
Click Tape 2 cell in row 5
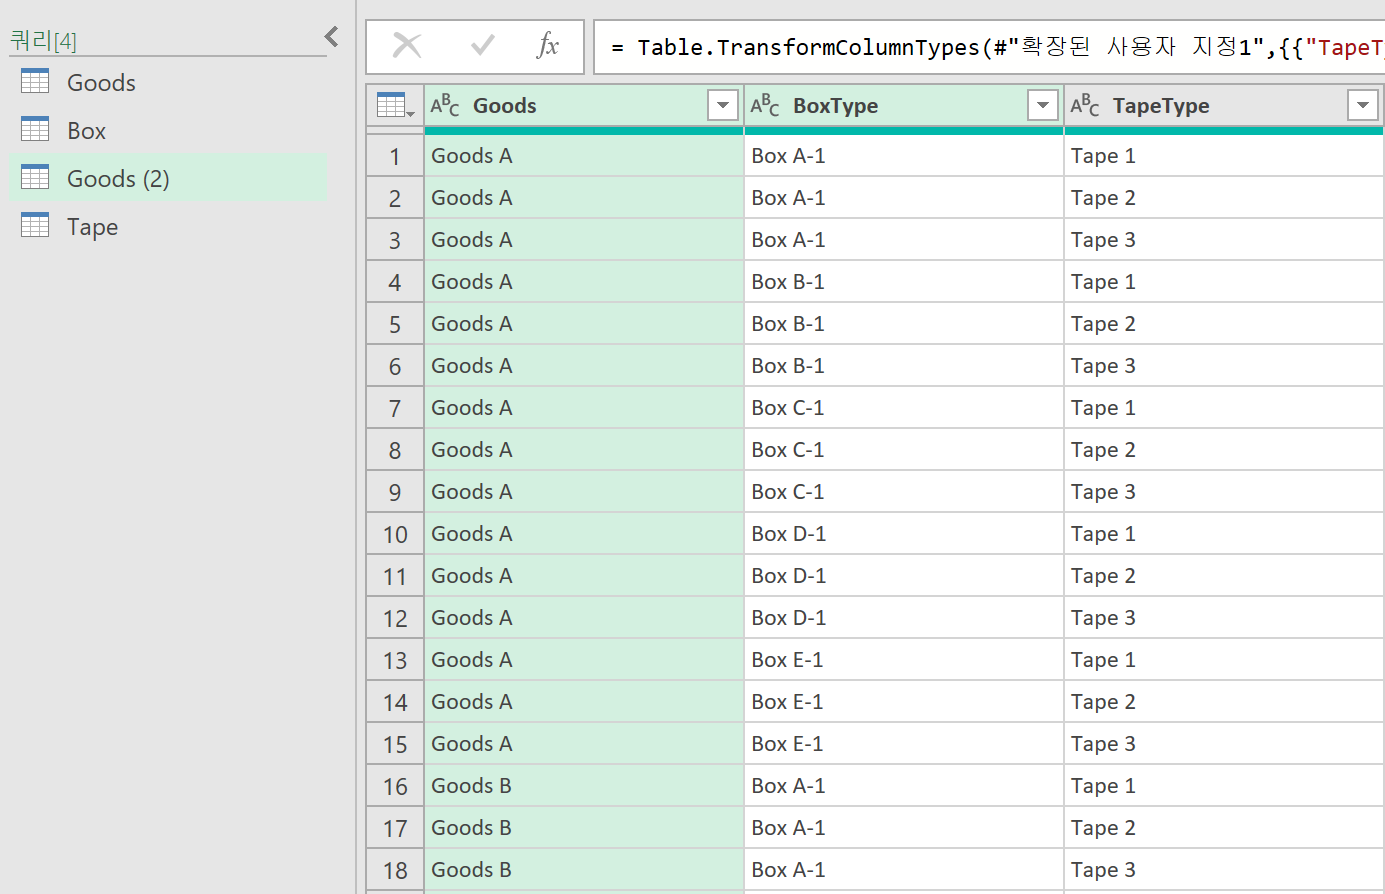tap(1224, 324)
